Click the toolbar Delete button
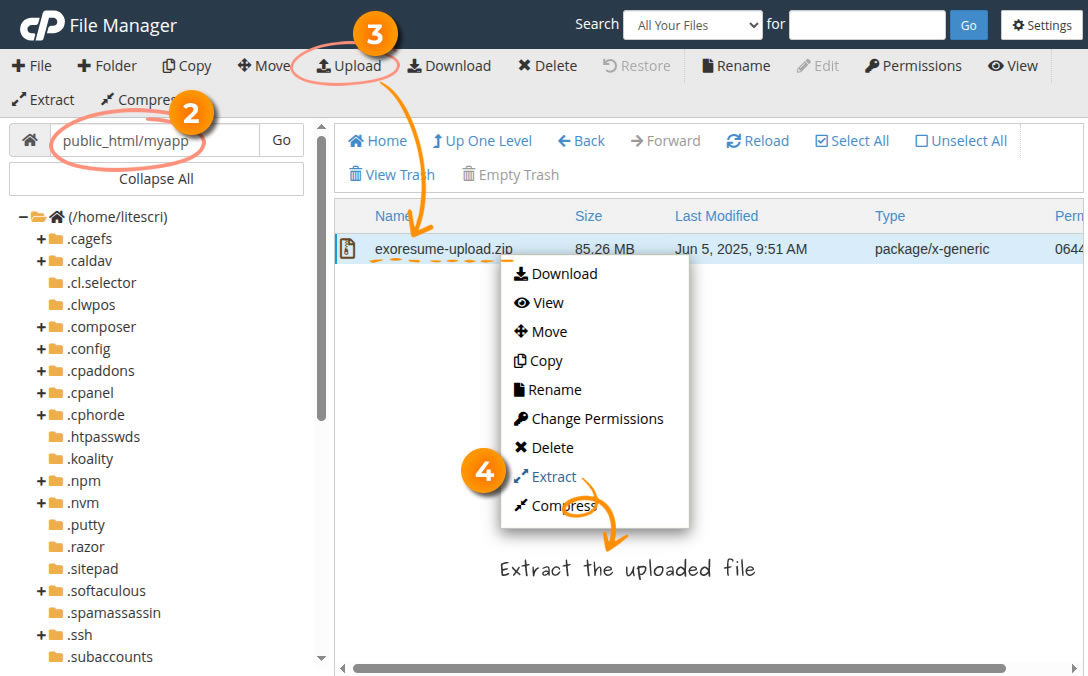The width and height of the screenshot is (1088, 676). coord(547,66)
